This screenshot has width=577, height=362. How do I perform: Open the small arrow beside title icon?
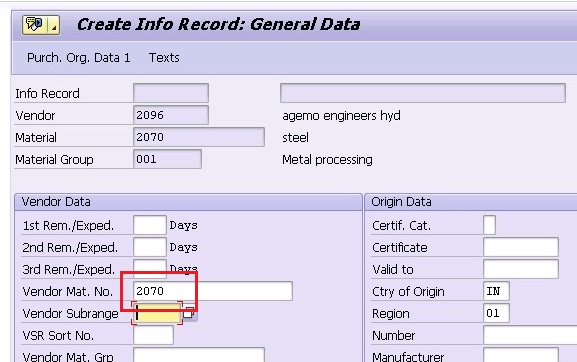point(54,25)
